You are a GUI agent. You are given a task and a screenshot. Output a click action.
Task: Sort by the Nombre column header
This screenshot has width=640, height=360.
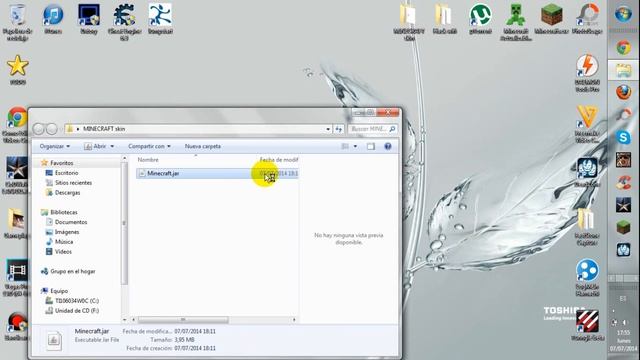[148, 160]
